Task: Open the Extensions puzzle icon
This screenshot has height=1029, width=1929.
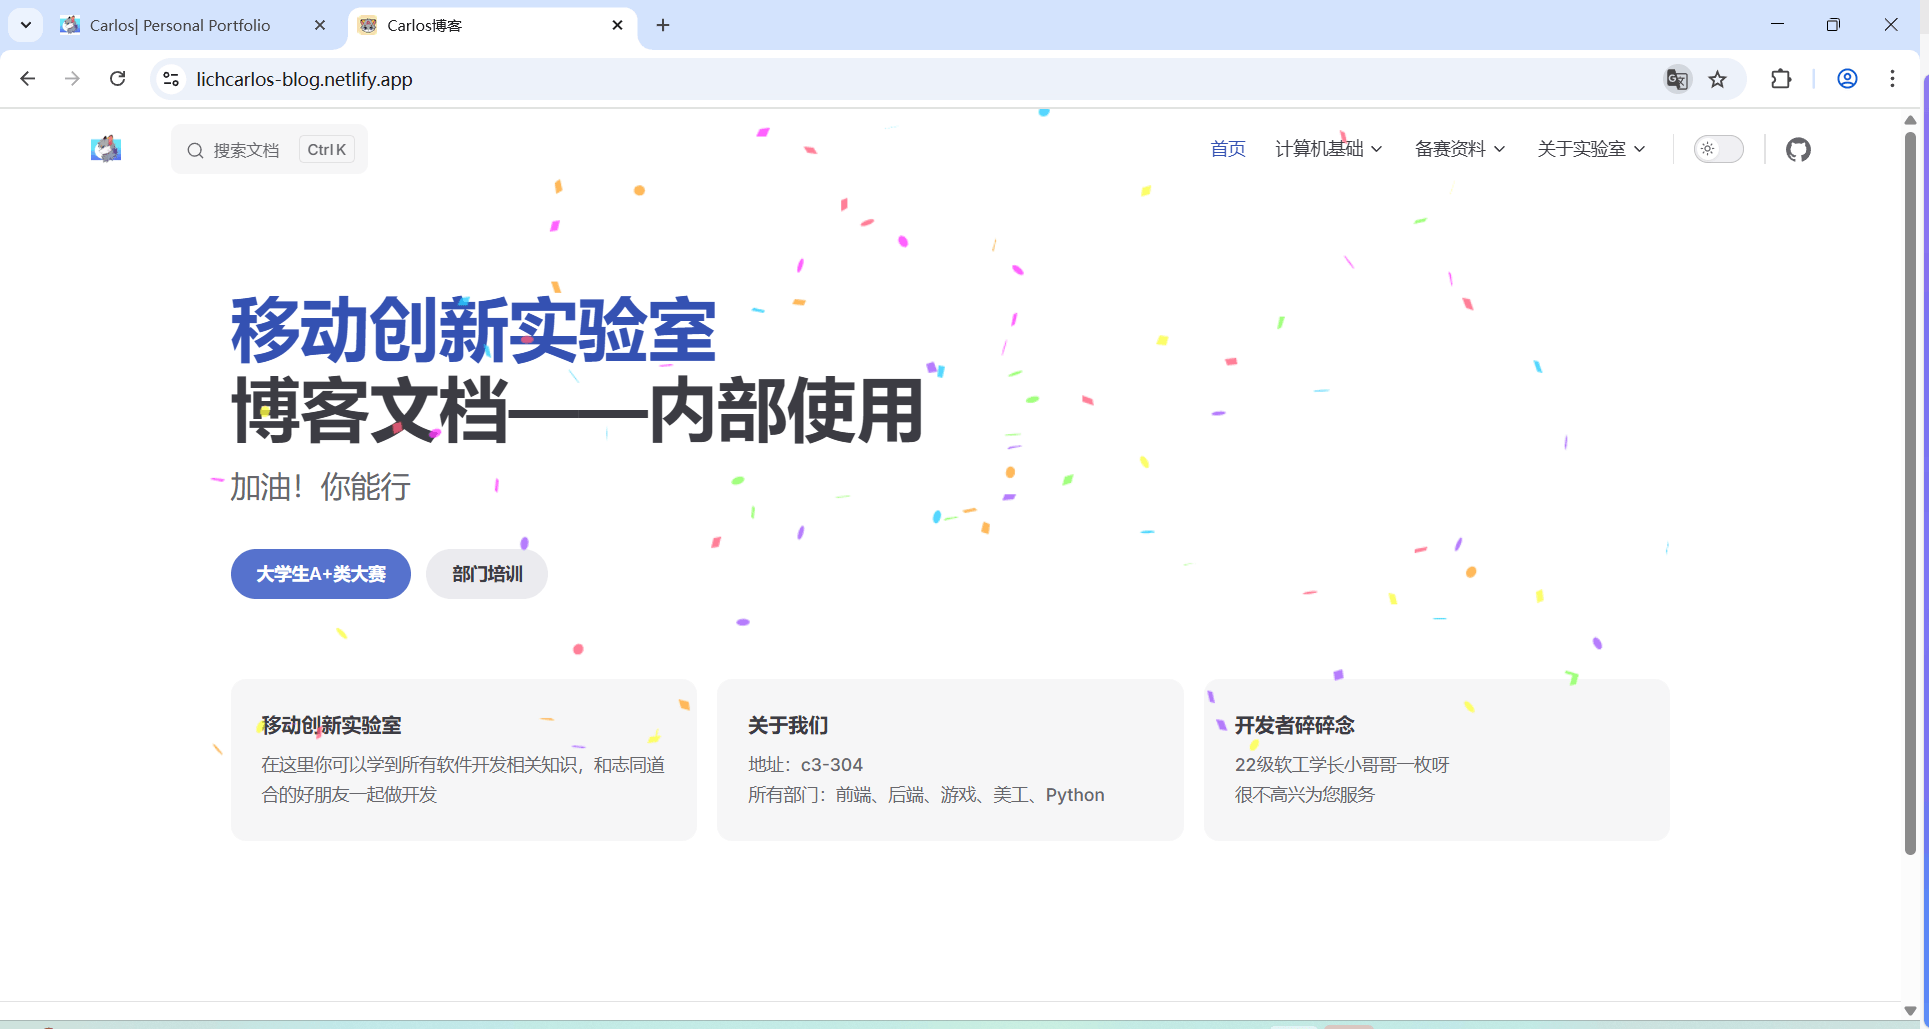Action: point(1781,79)
